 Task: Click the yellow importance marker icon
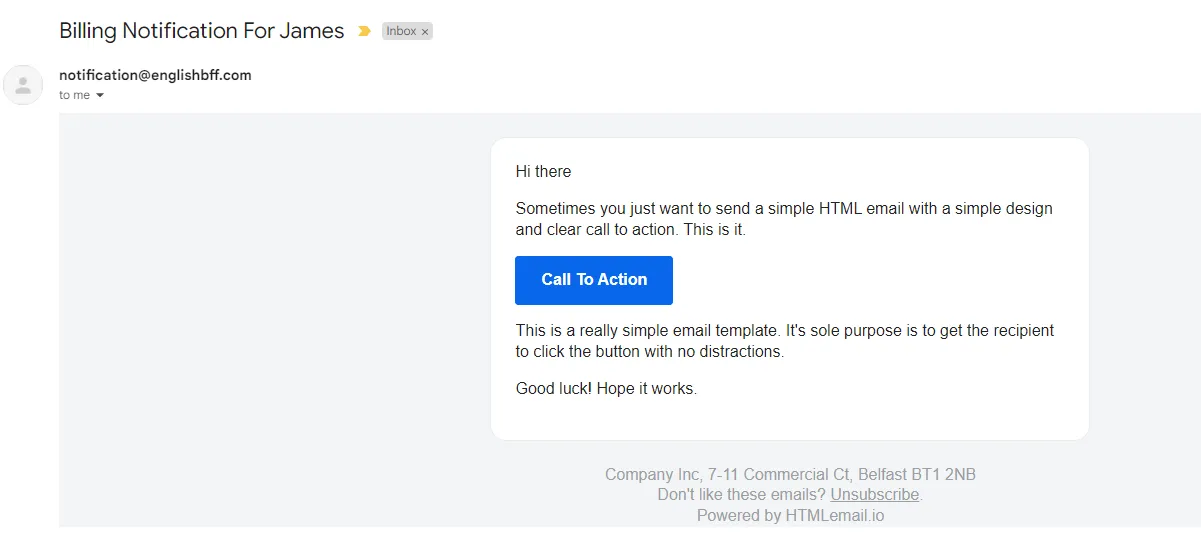click(365, 31)
